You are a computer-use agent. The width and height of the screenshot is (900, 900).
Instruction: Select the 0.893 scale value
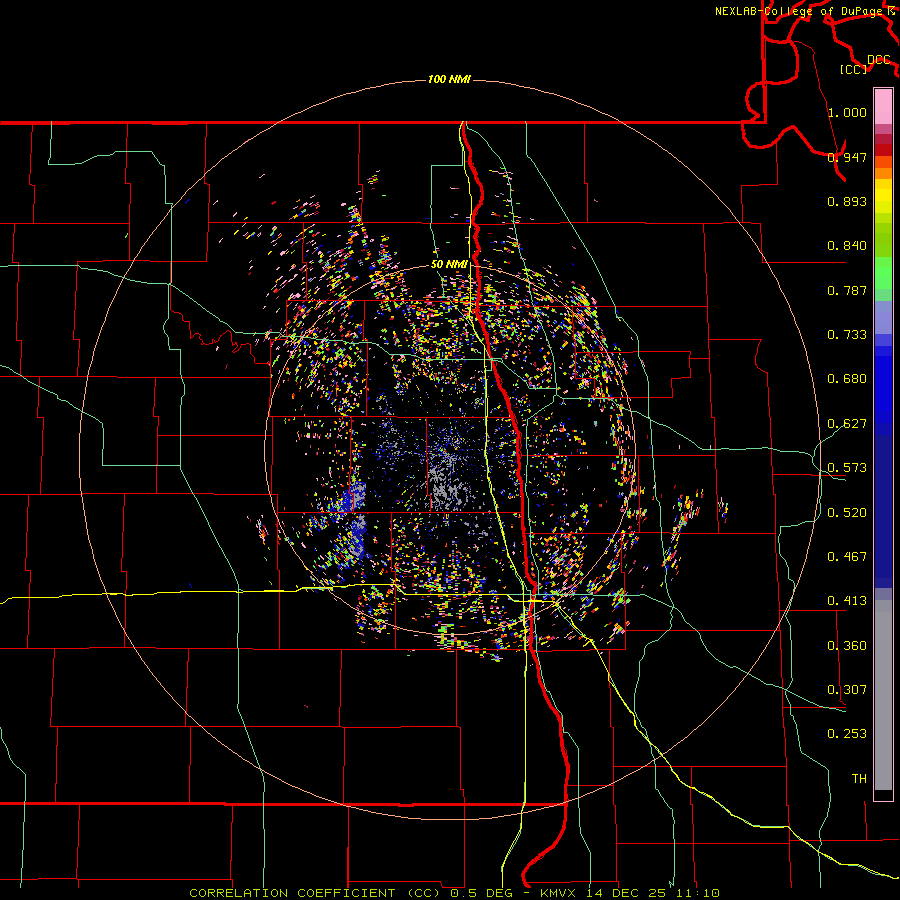click(847, 201)
